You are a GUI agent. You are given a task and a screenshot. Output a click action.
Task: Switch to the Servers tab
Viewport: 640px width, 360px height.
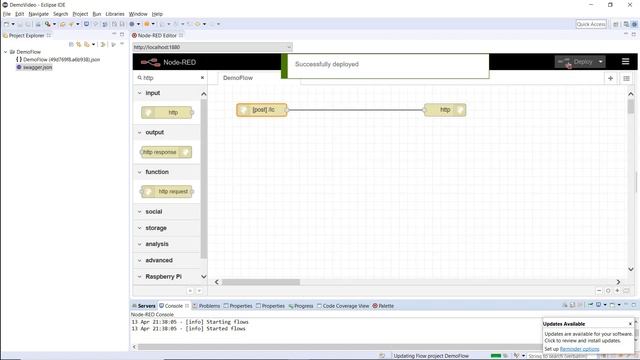click(144, 306)
